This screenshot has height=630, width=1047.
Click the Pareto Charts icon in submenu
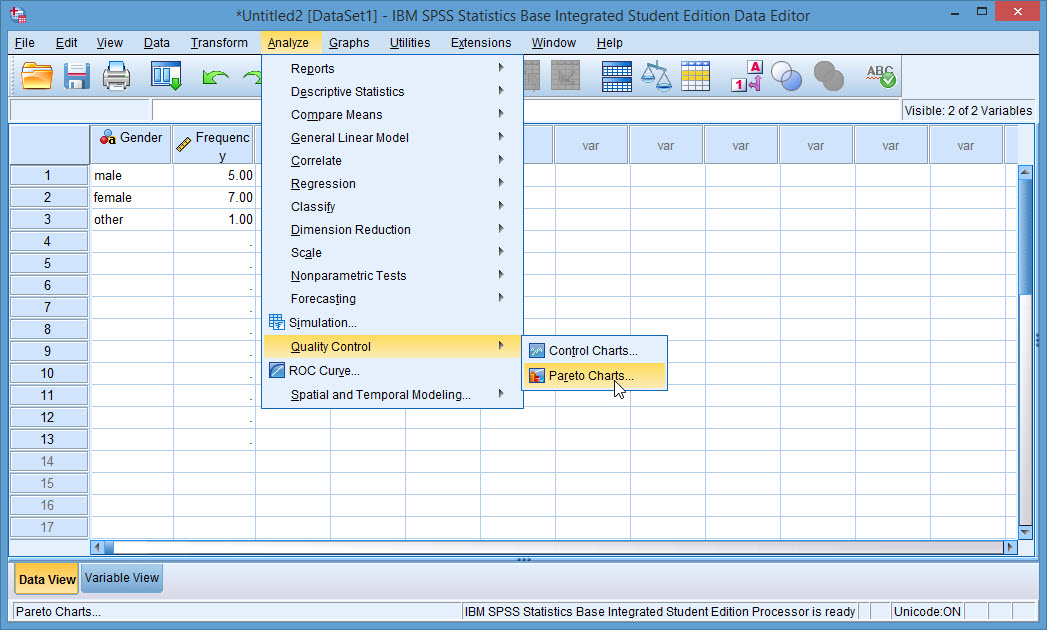click(537, 376)
